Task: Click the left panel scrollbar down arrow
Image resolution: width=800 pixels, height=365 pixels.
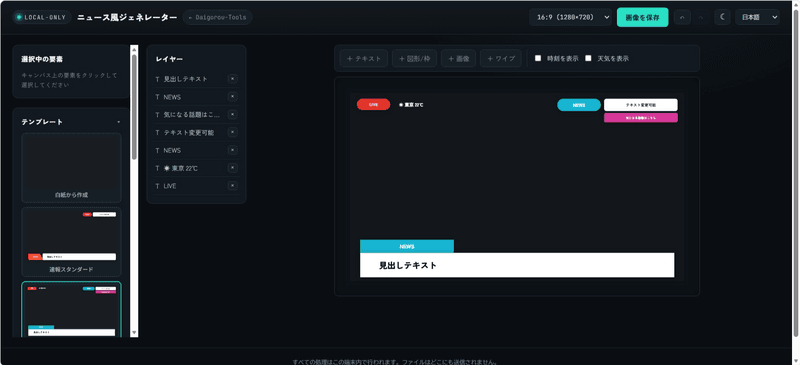Action: click(x=134, y=333)
